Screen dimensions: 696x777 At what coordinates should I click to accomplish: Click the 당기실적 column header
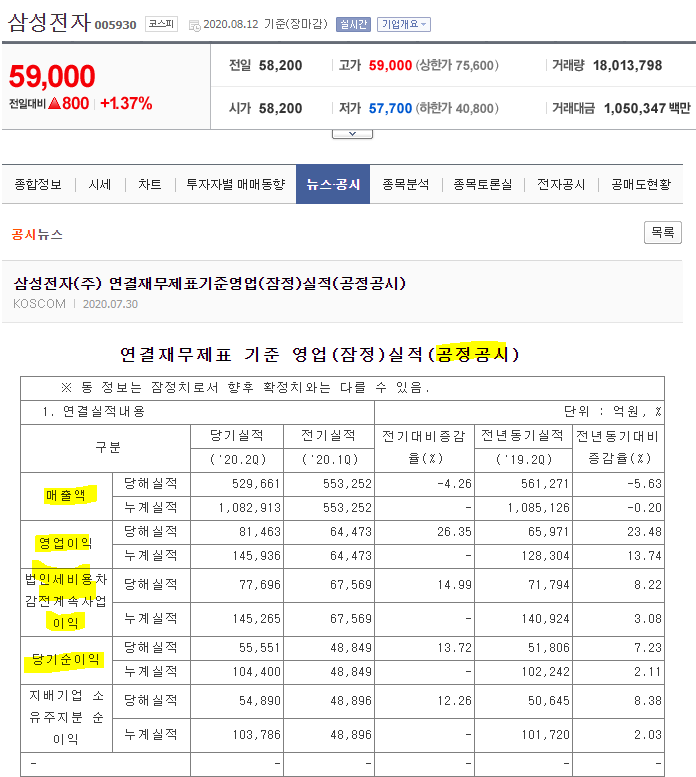tap(237, 436)
